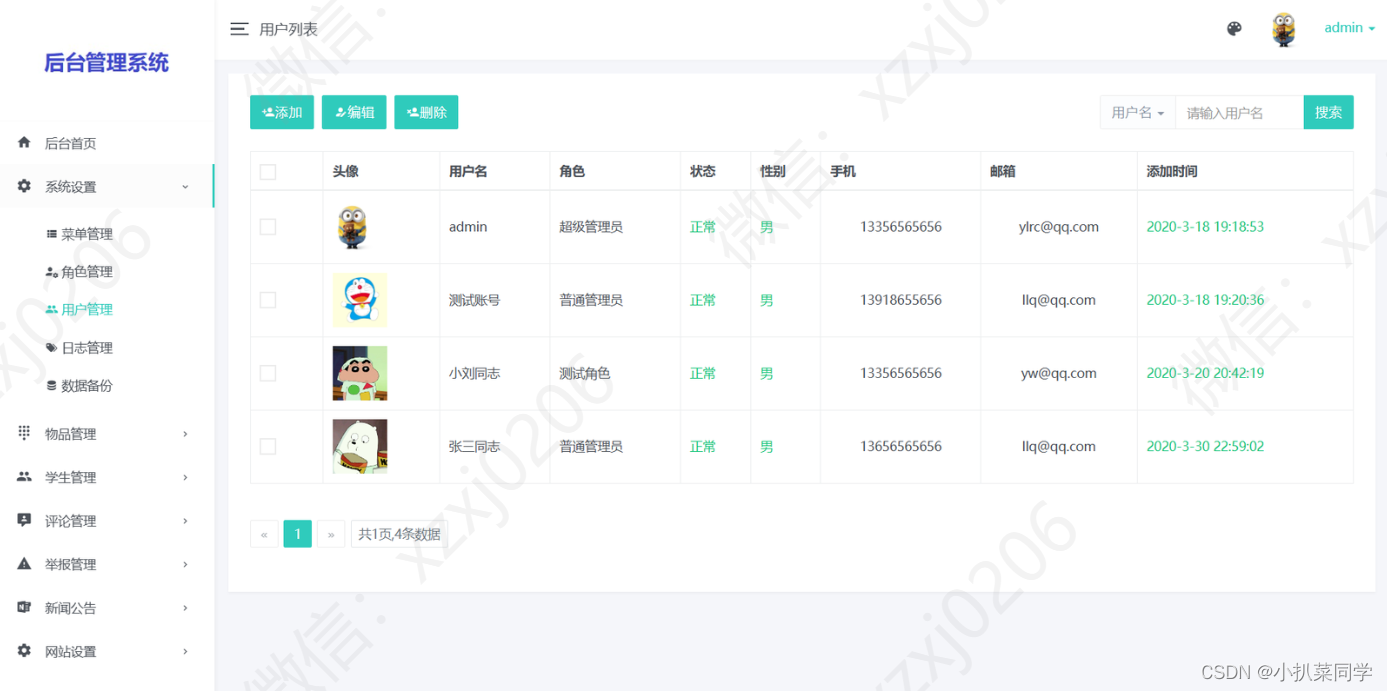Expand the 物品管理 chevron

click(x=185, y=434)
